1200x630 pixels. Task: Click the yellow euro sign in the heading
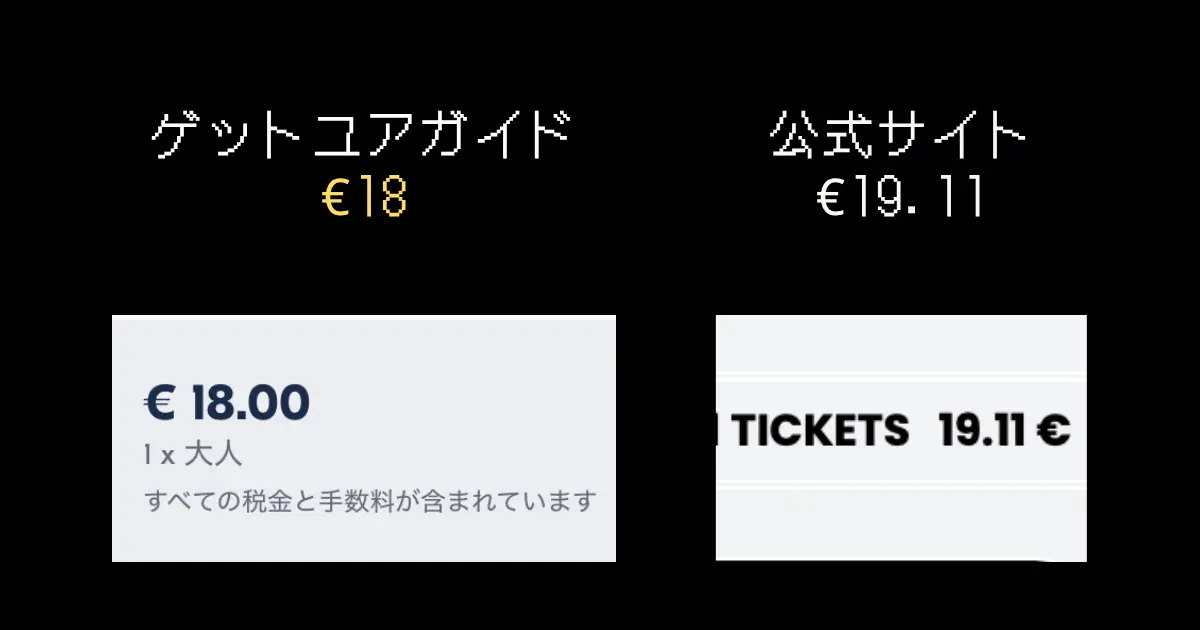coord(334,200)
